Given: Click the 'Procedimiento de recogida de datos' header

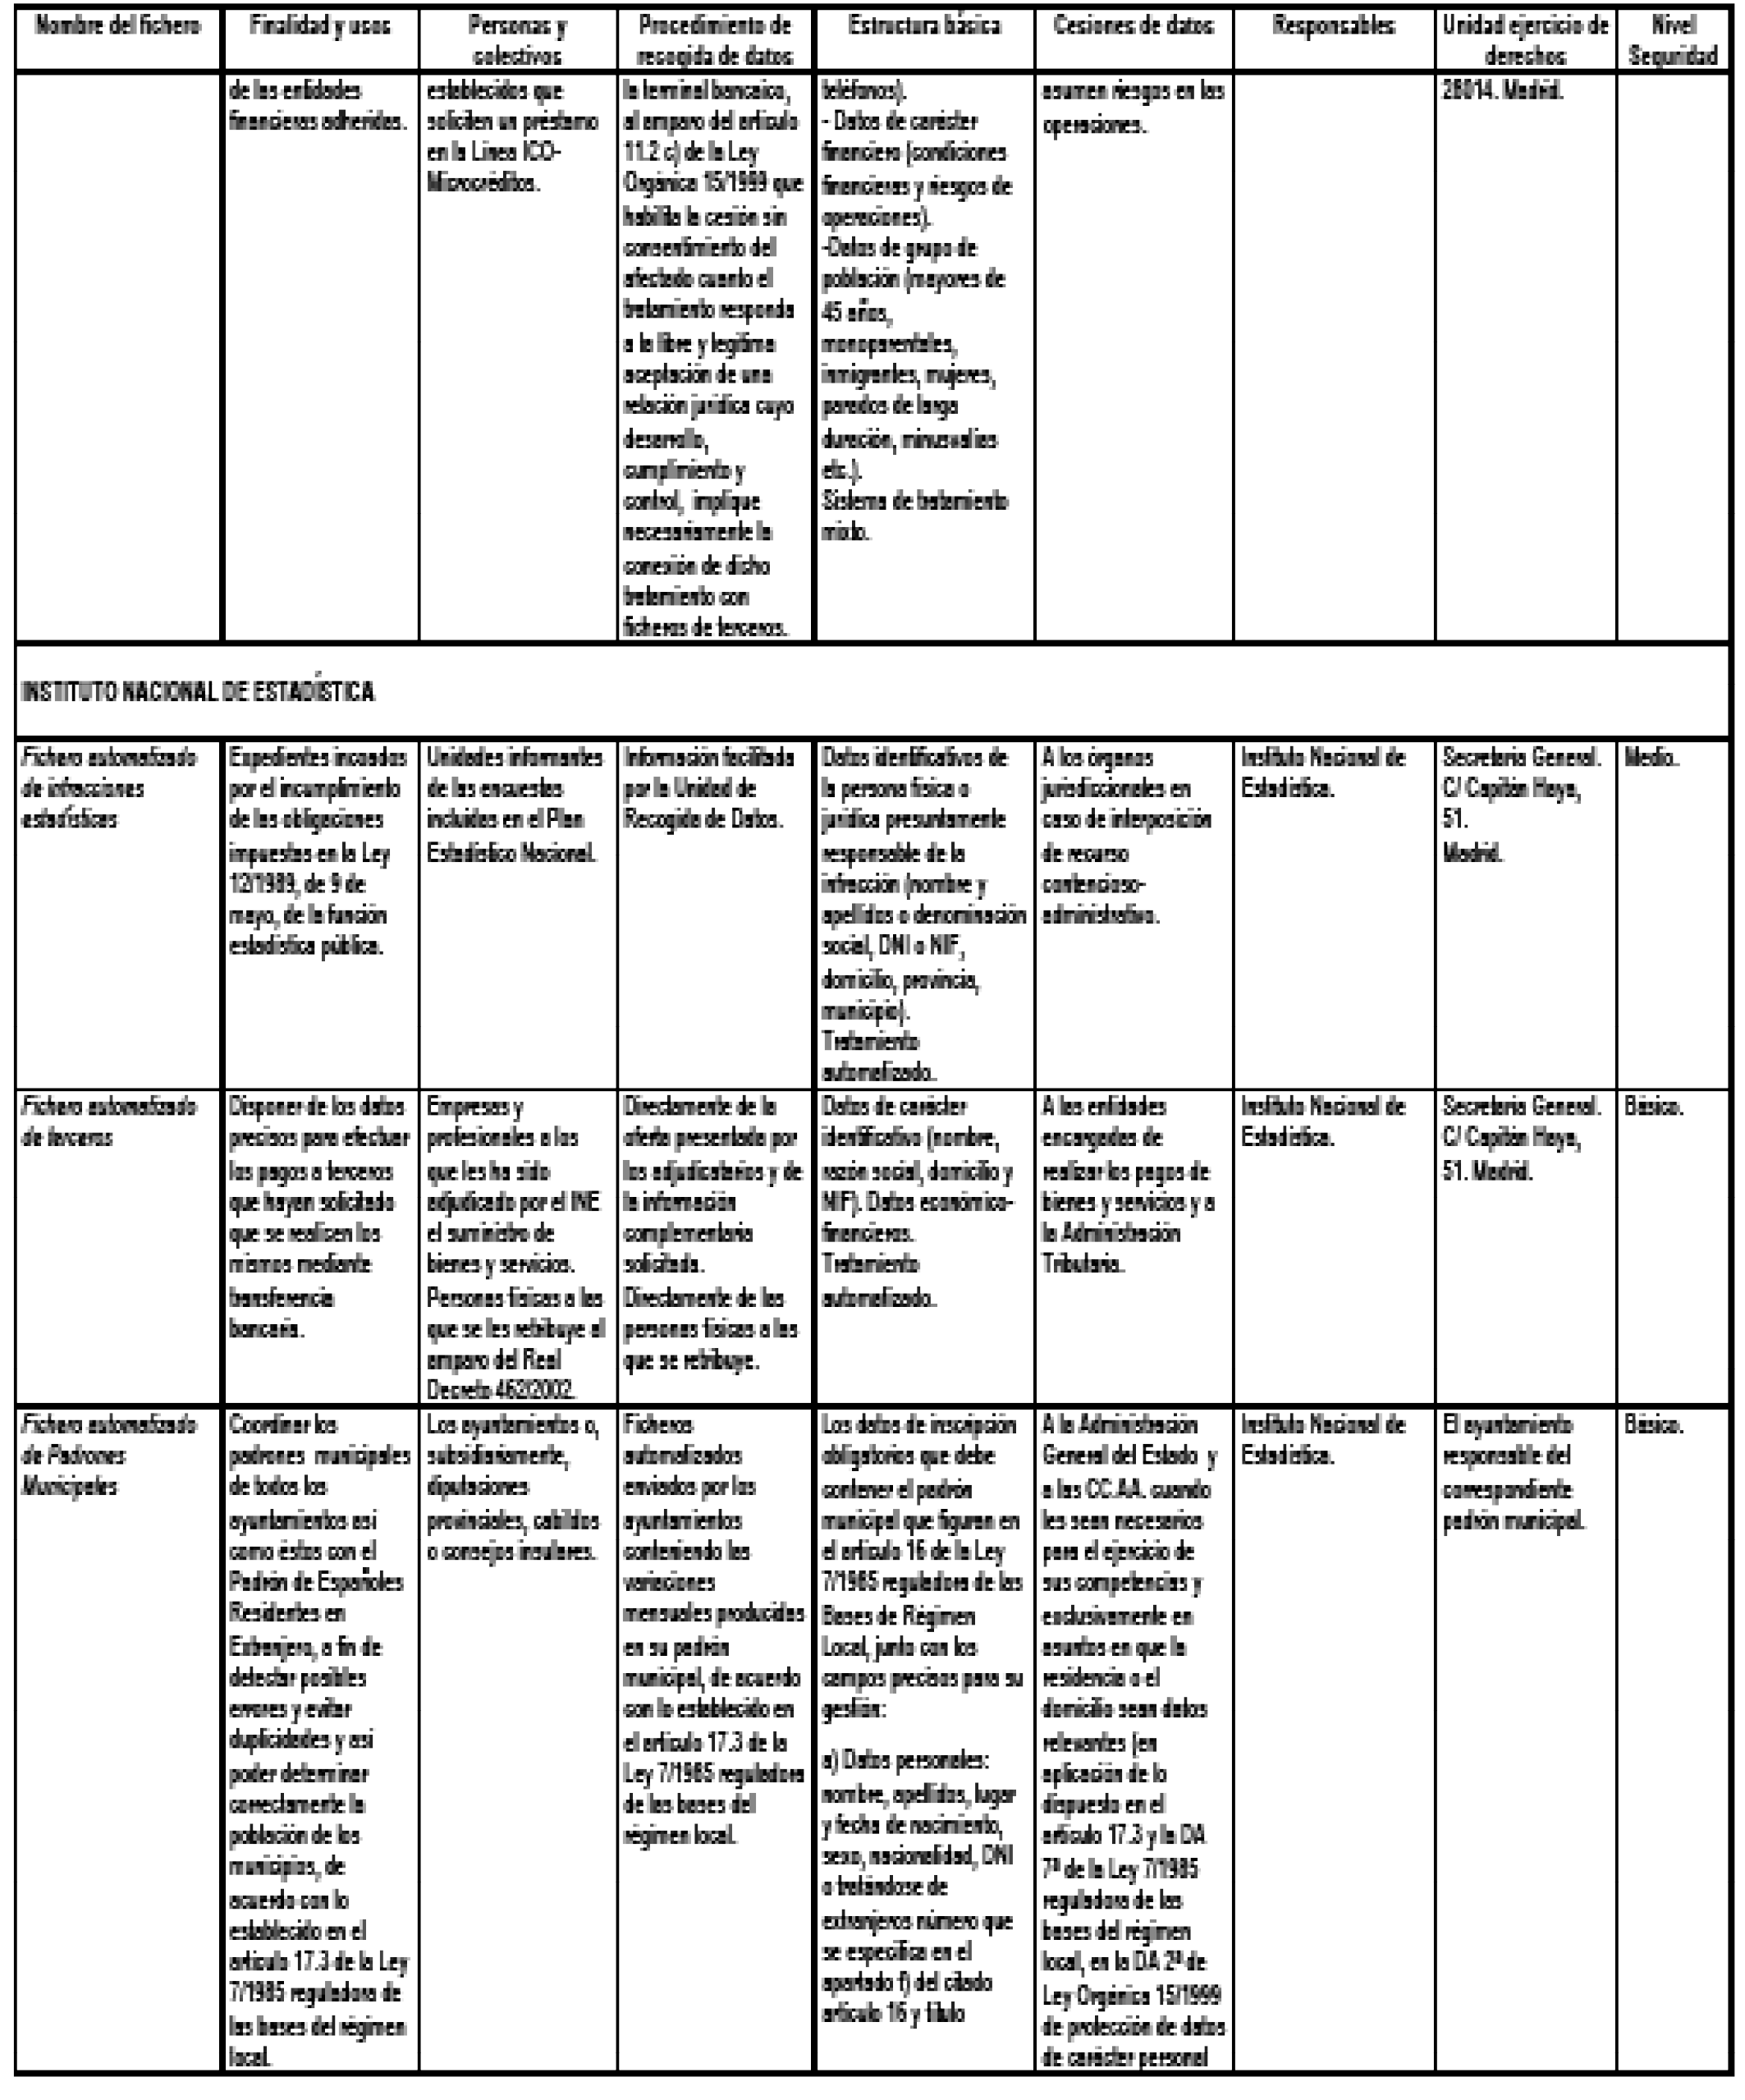Looking at the screenshot, I should [x=715, y=41].
